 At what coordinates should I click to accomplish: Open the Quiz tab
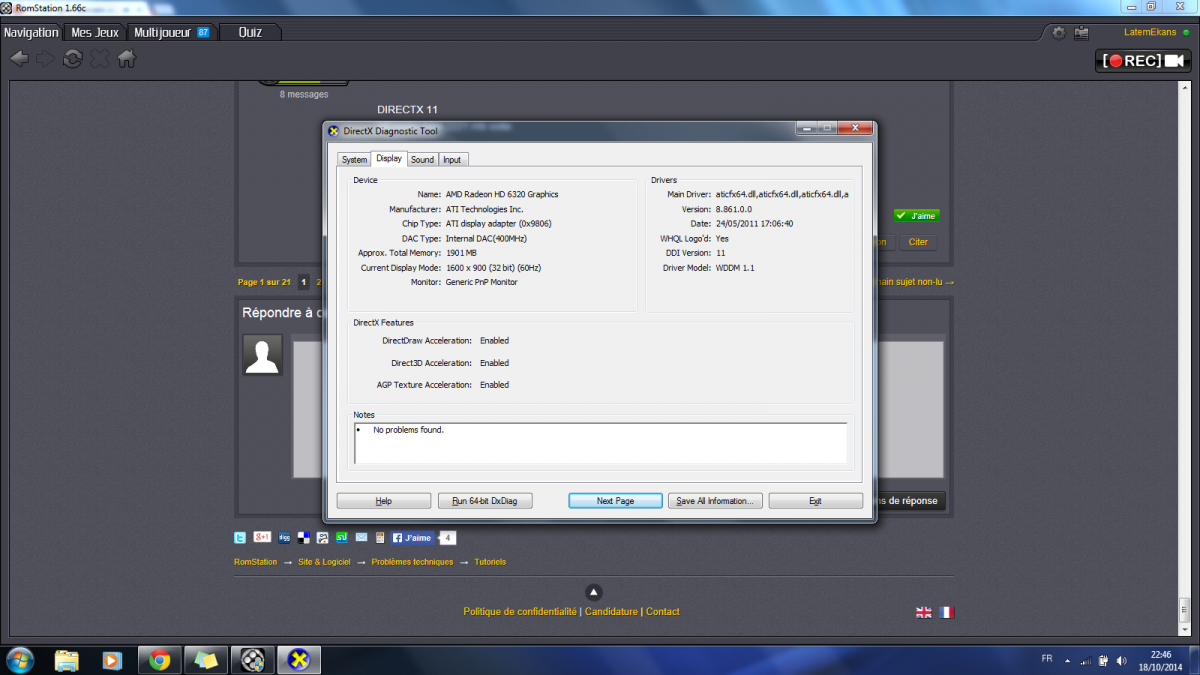tap(250, 32)
